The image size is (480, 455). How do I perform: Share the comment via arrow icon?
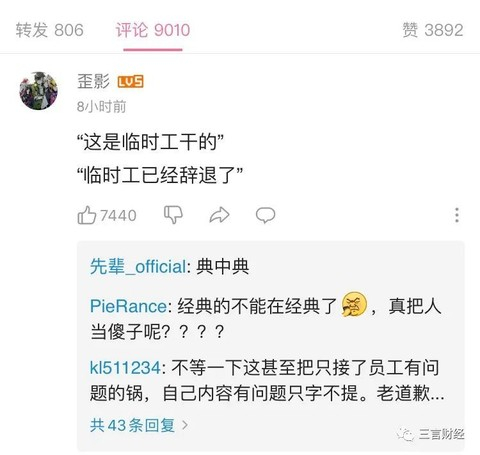coord(219,215)
